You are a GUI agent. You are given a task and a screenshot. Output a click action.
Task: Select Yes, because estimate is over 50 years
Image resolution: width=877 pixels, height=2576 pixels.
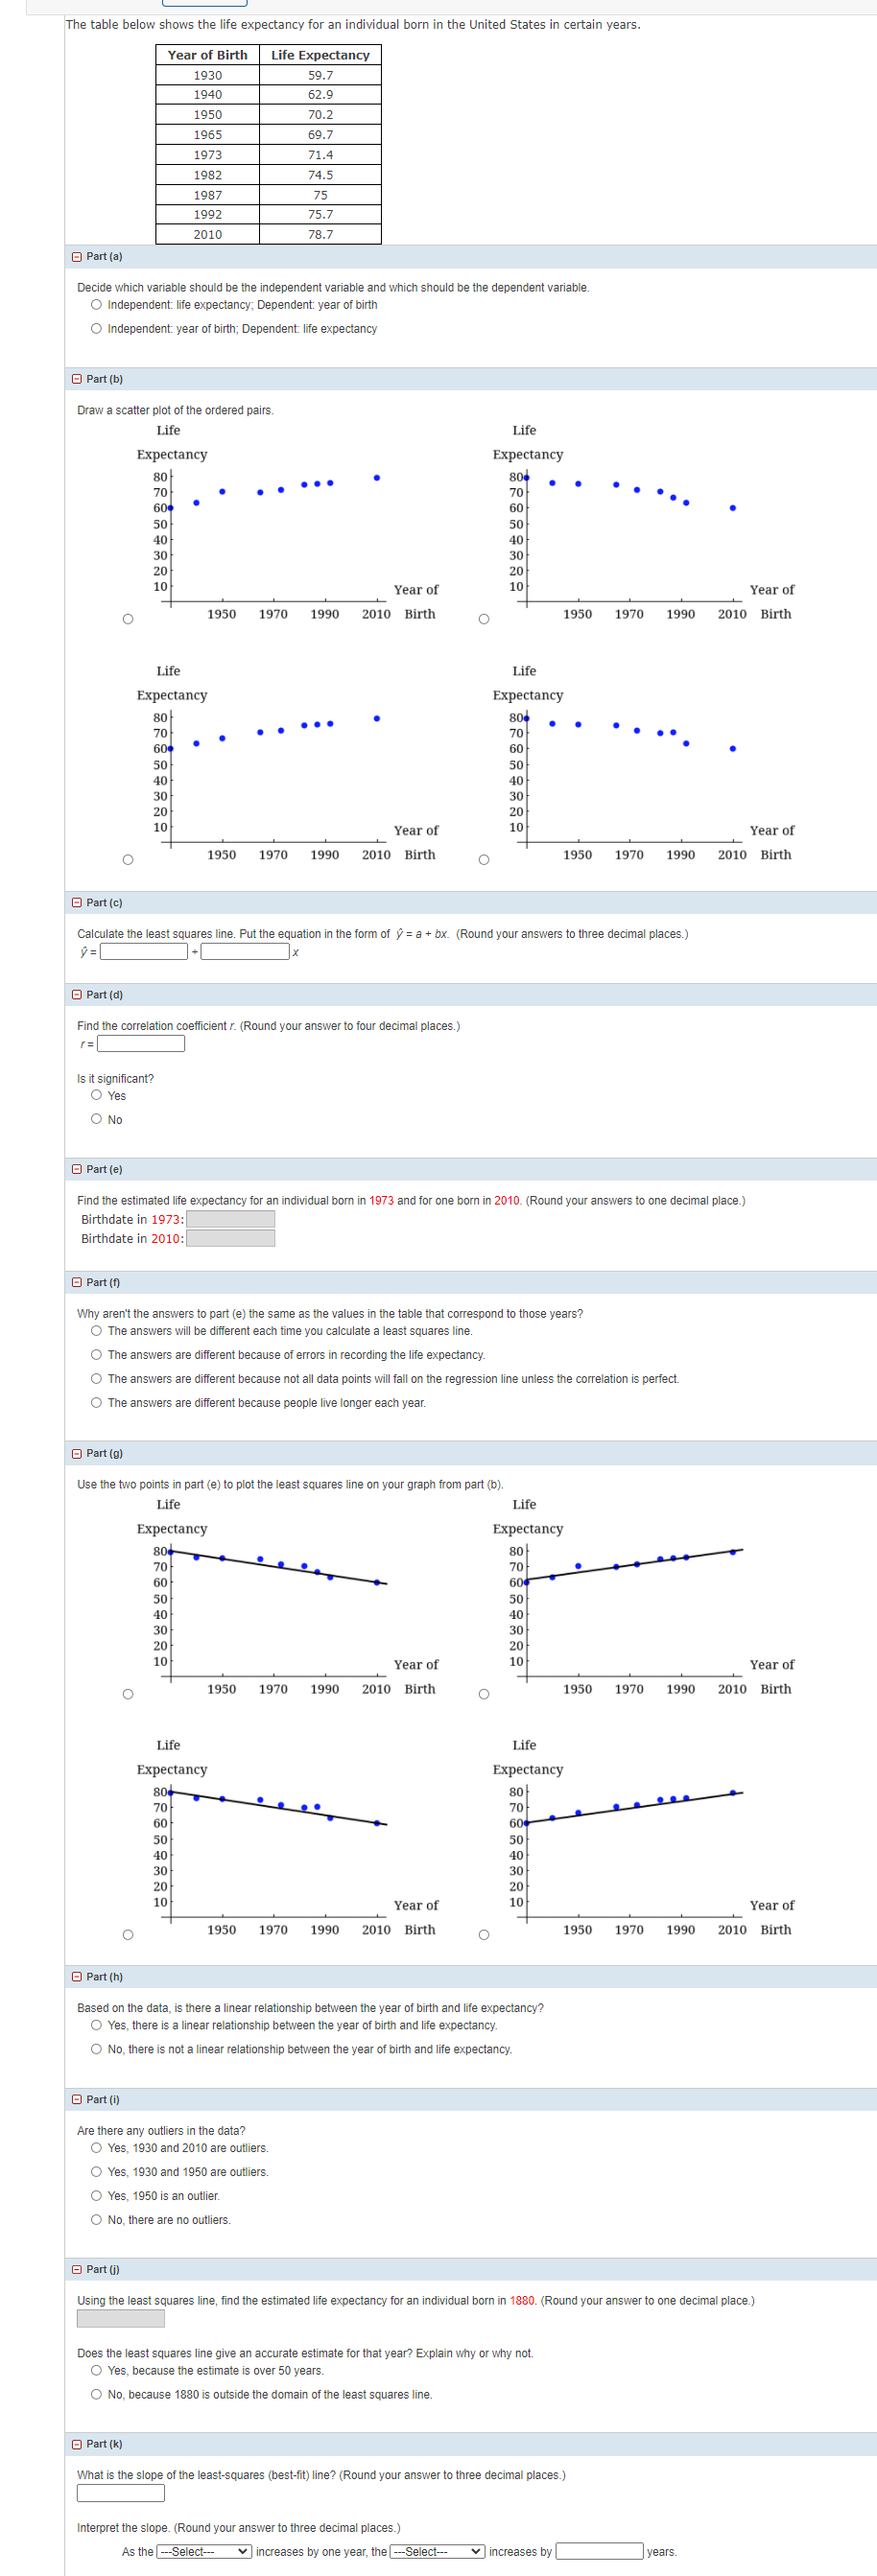point(96,2372)
